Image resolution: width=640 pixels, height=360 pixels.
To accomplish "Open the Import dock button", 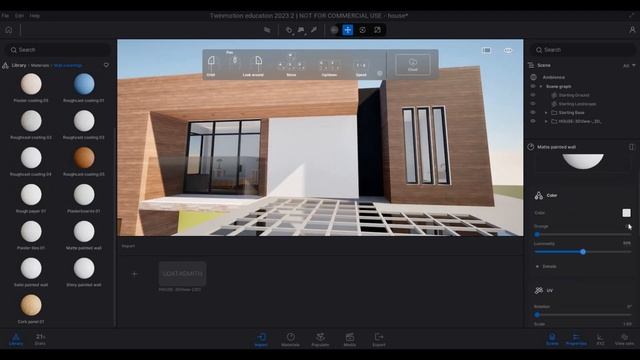I will point(261,339).
